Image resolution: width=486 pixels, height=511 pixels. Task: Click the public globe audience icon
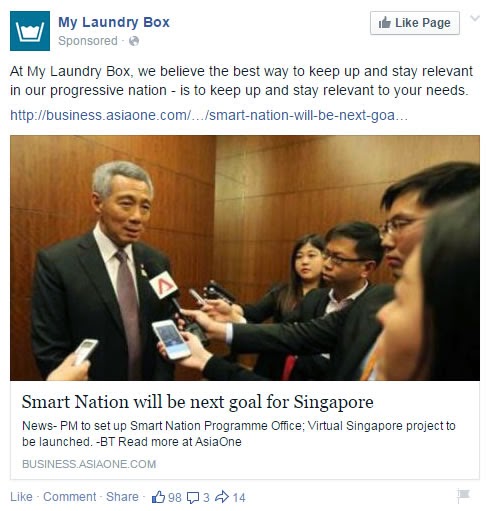134,41
